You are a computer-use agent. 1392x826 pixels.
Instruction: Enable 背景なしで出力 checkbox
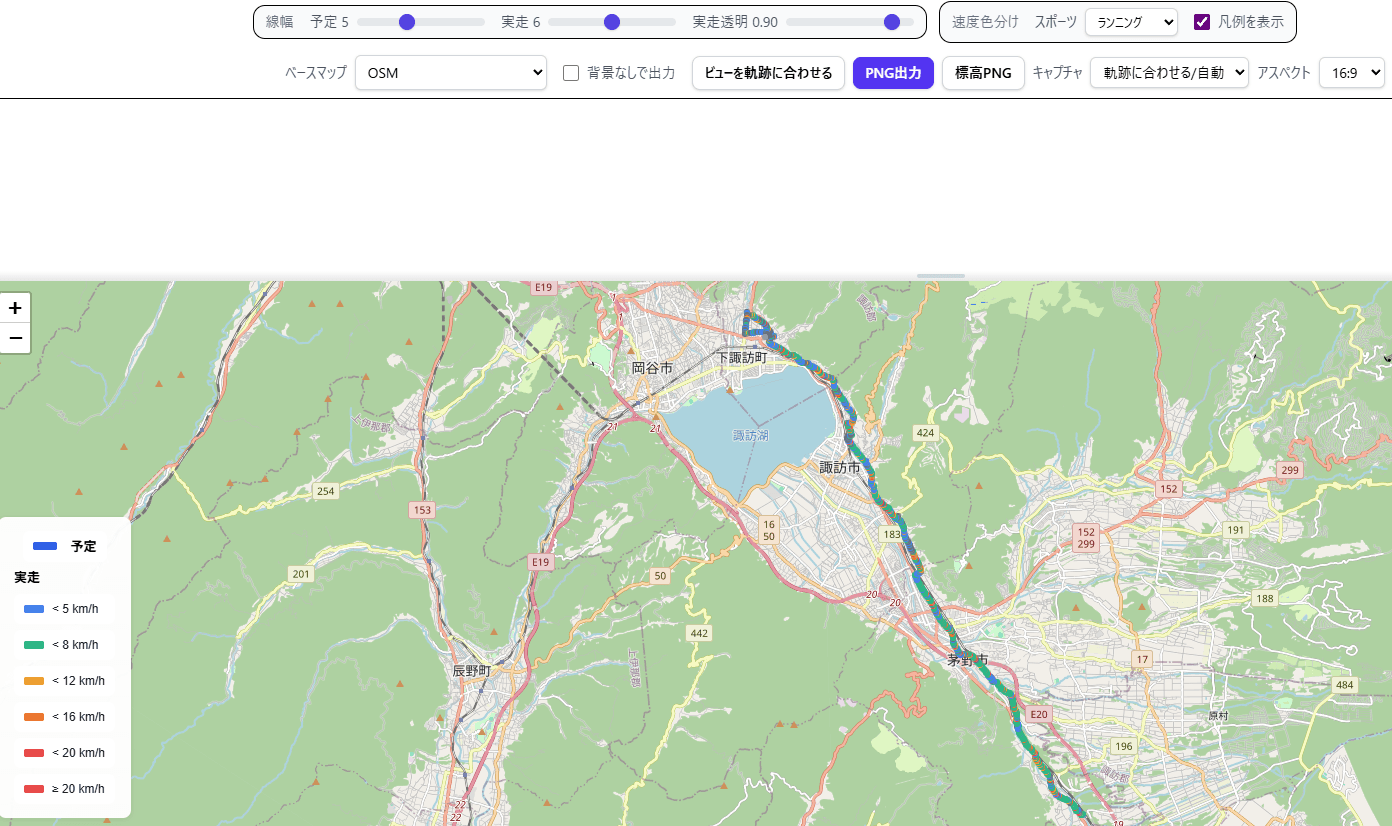[571, 73]
